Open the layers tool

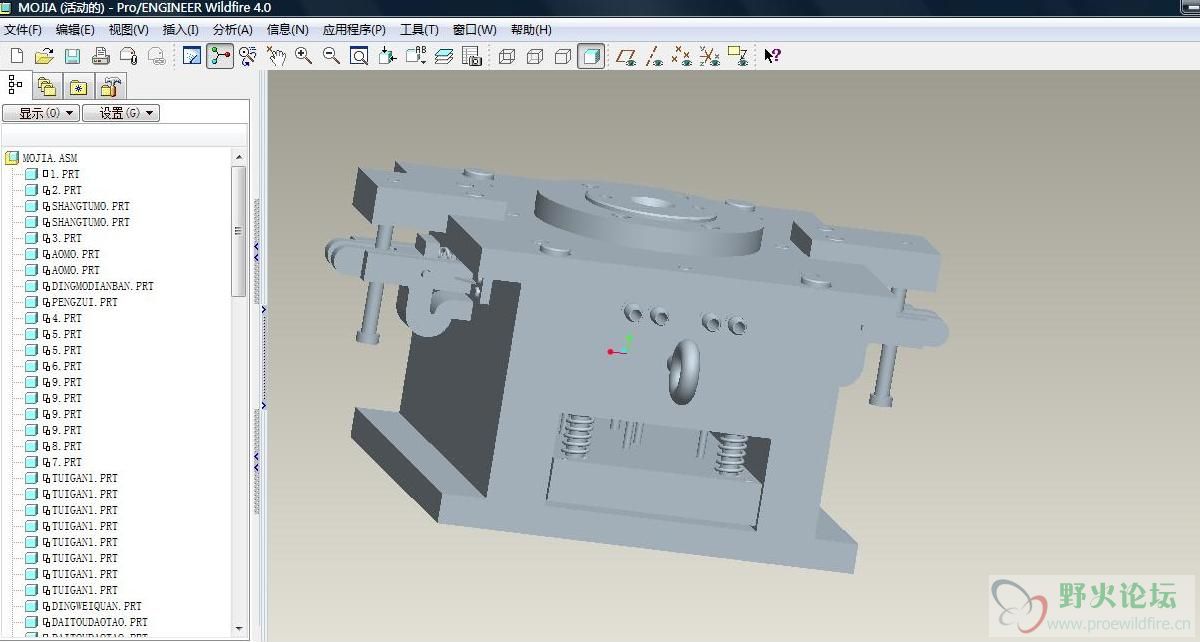coord(444,56)
